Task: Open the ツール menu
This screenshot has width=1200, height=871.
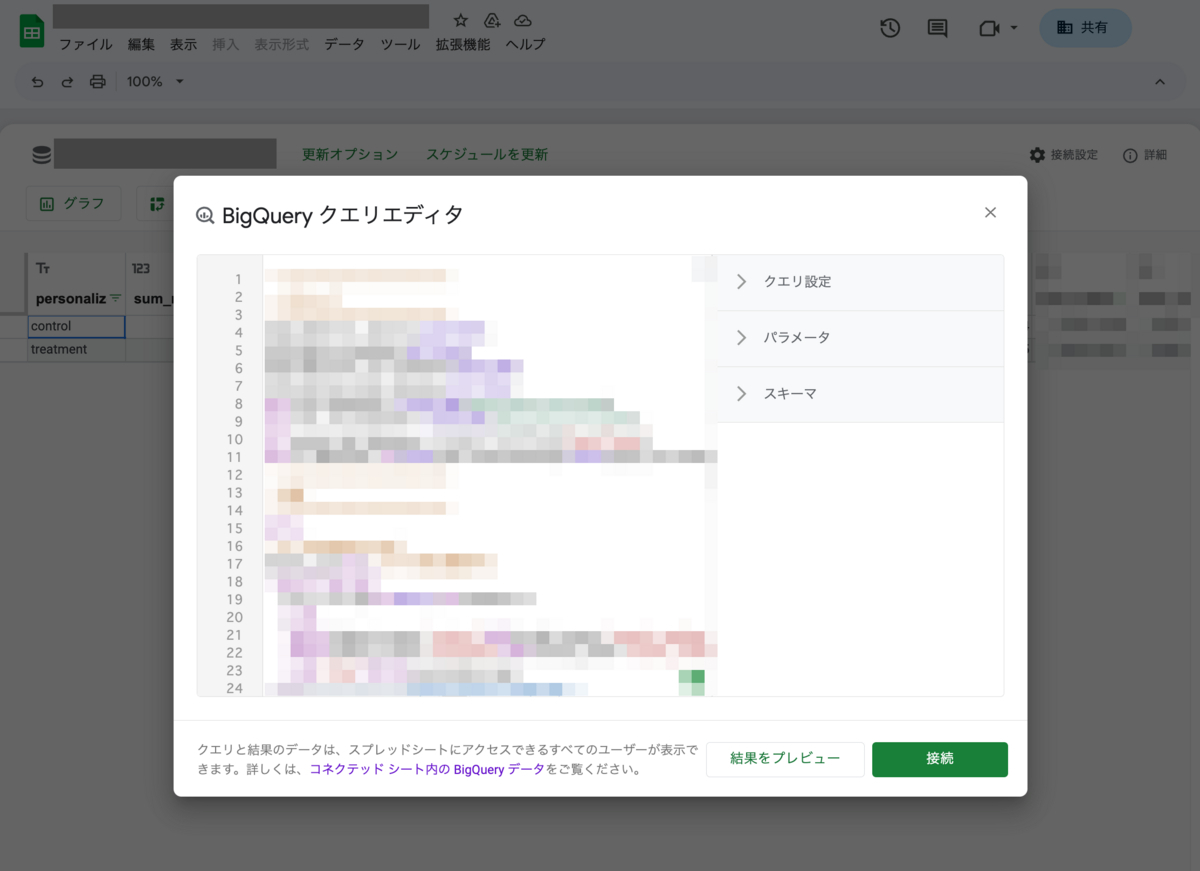Action: click(x=400, y=45)
